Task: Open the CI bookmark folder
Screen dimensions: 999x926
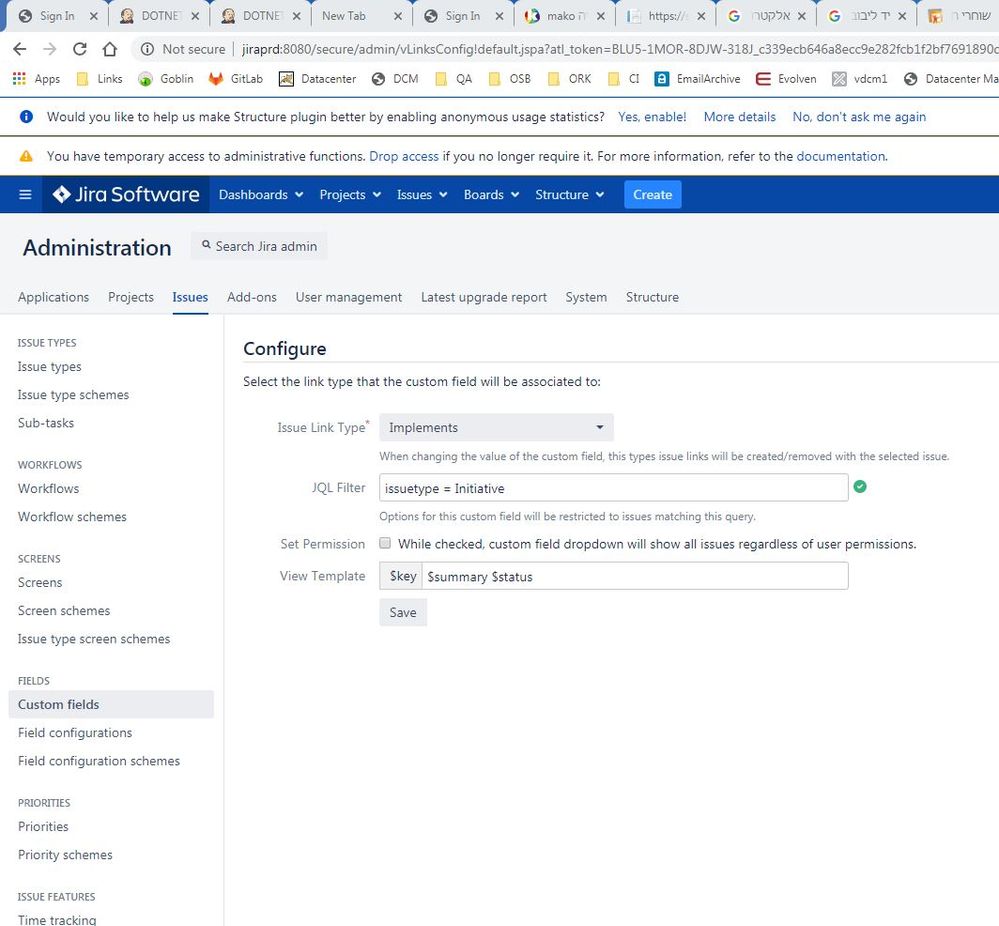Action: coord(623,78)
